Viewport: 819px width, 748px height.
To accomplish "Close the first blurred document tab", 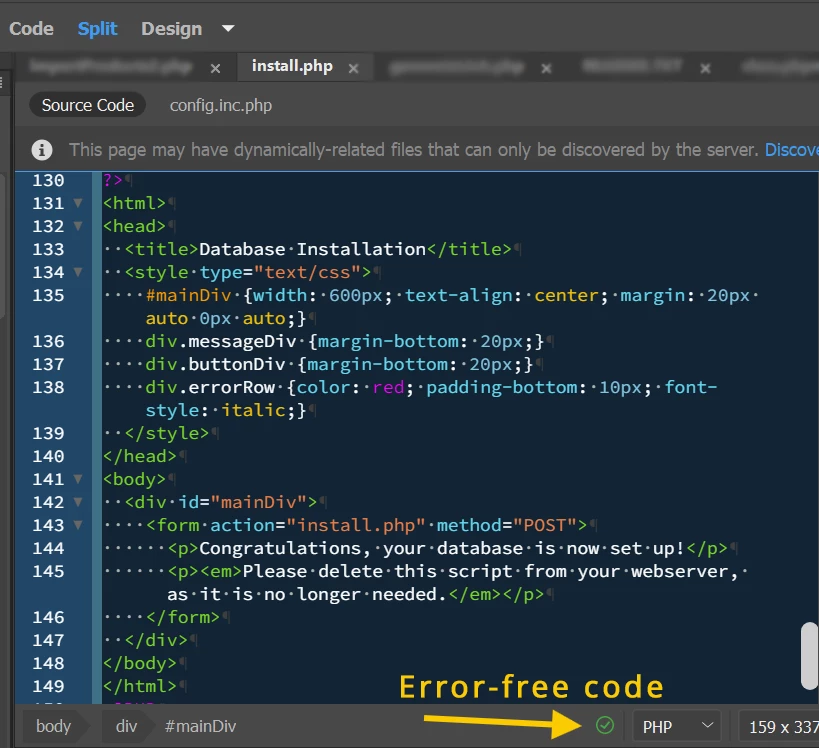I will tap(215, 68).
